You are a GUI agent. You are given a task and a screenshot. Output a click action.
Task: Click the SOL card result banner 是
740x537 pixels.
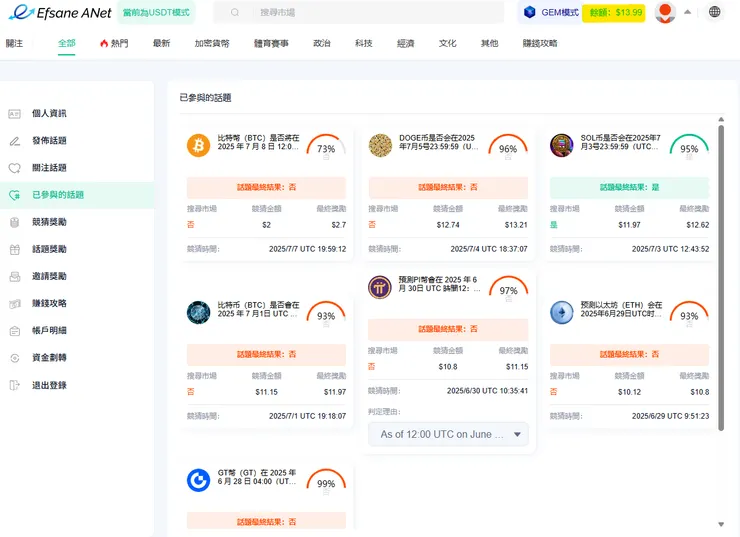pyautogui.click(x=629, y=187)
